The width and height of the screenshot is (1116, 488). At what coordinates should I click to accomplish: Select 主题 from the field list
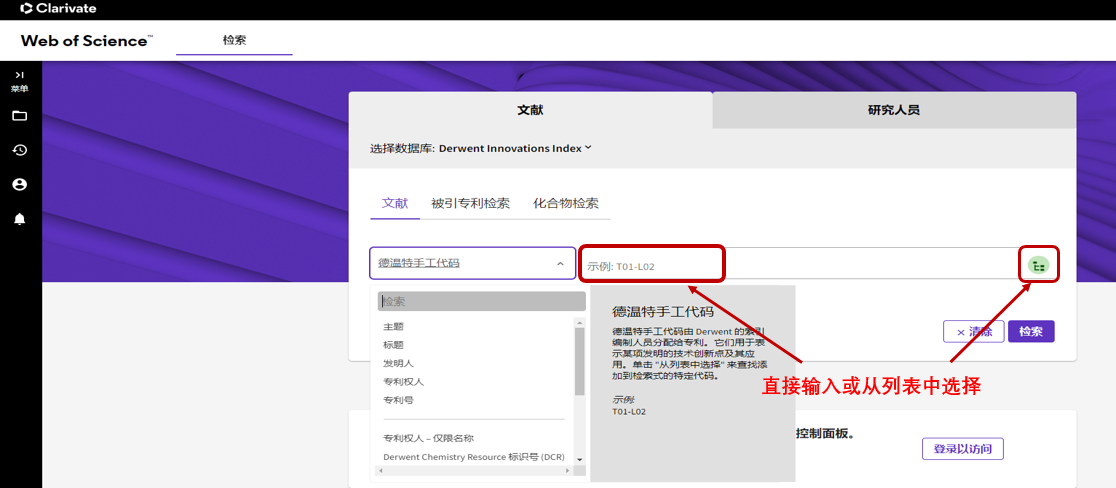click(393, 327)
